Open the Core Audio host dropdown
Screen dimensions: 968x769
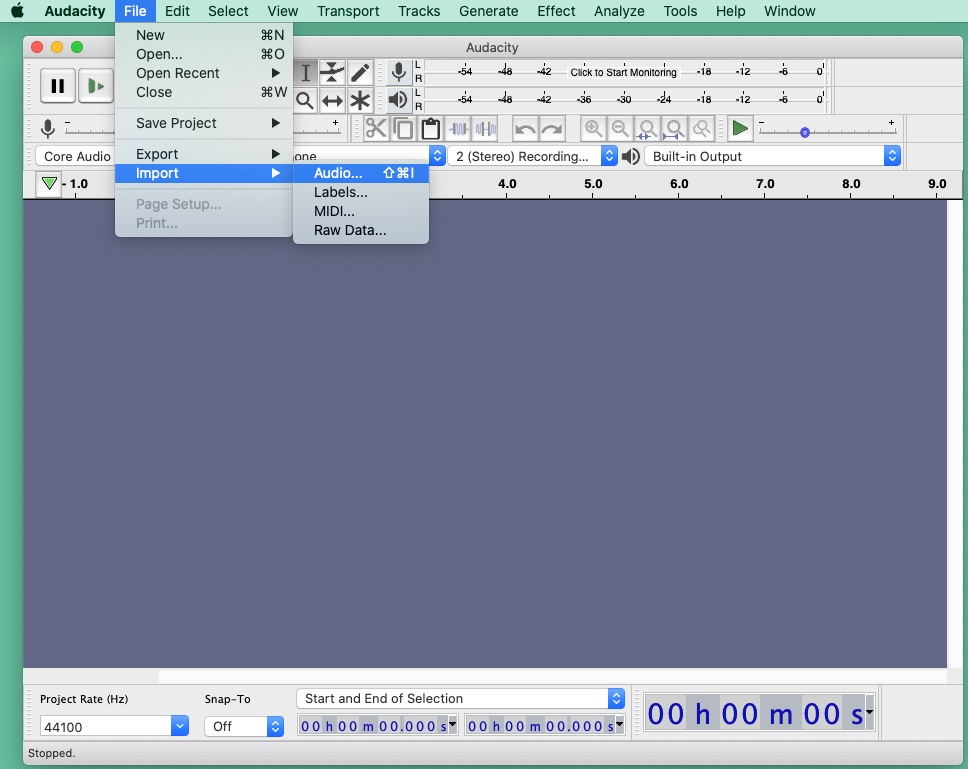[x=77, y=156]
